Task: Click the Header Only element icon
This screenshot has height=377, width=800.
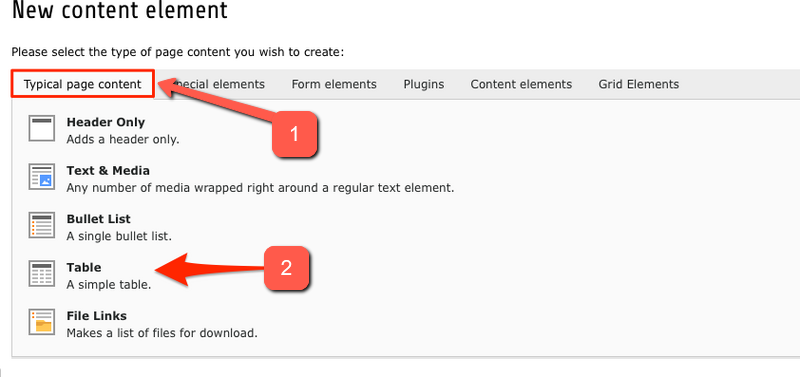Action: coord(41,129)
